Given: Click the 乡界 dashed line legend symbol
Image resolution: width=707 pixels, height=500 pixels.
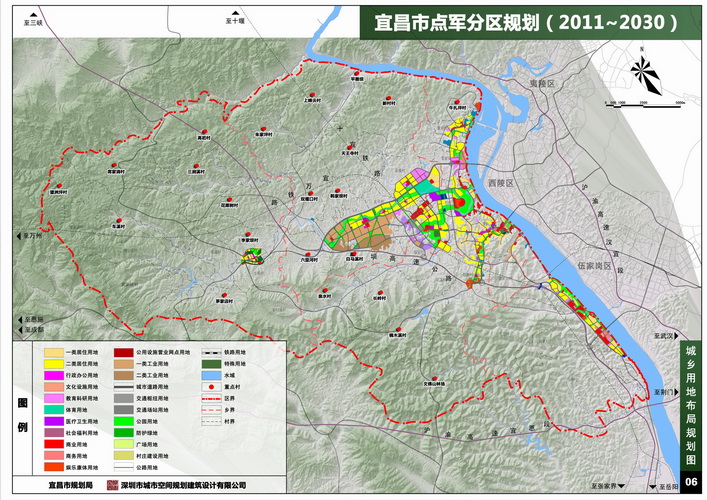Looking at the screenshot, I should click(212, 408).
